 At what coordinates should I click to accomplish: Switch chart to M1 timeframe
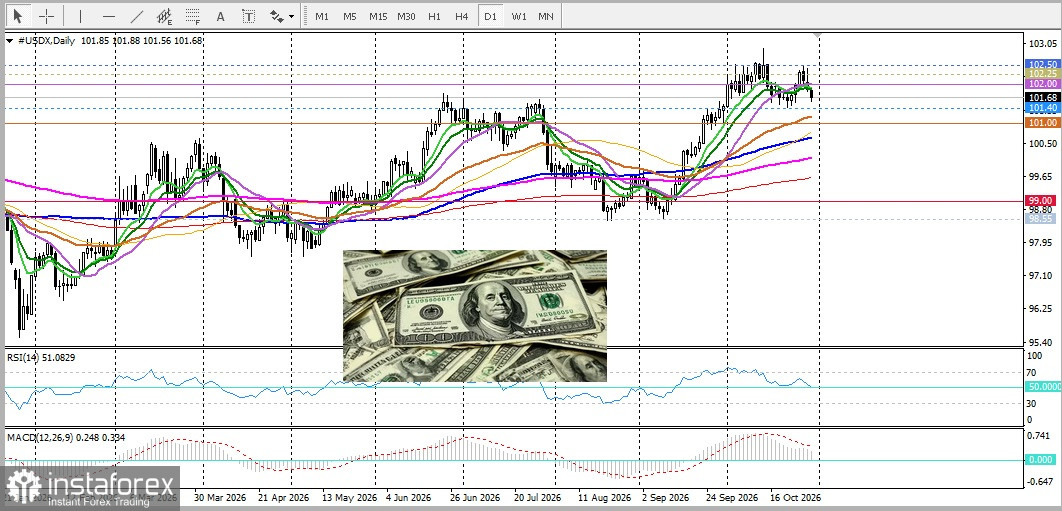[322, 16]
